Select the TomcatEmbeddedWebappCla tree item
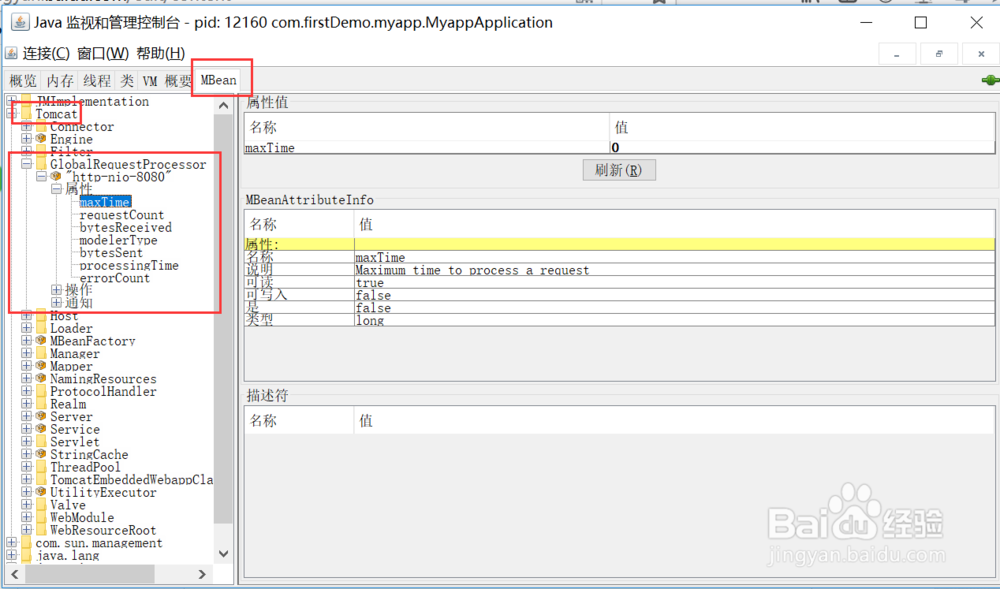 coord(131,479)
